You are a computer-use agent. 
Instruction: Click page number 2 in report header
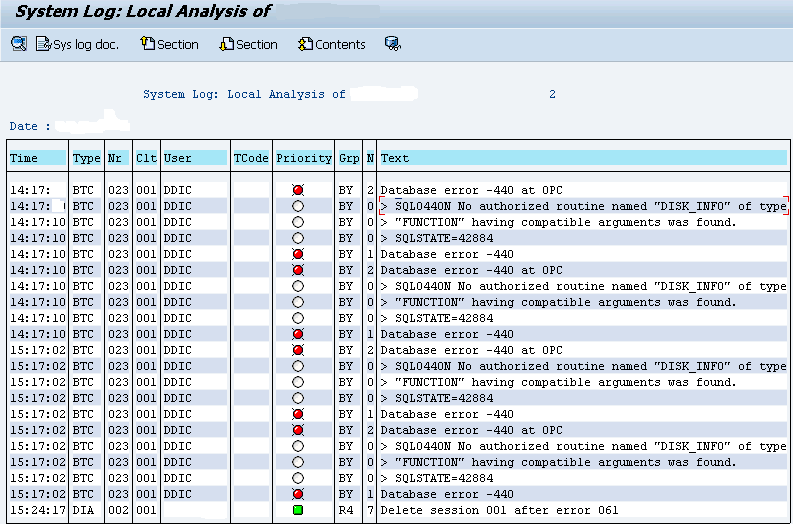(552, 94)
